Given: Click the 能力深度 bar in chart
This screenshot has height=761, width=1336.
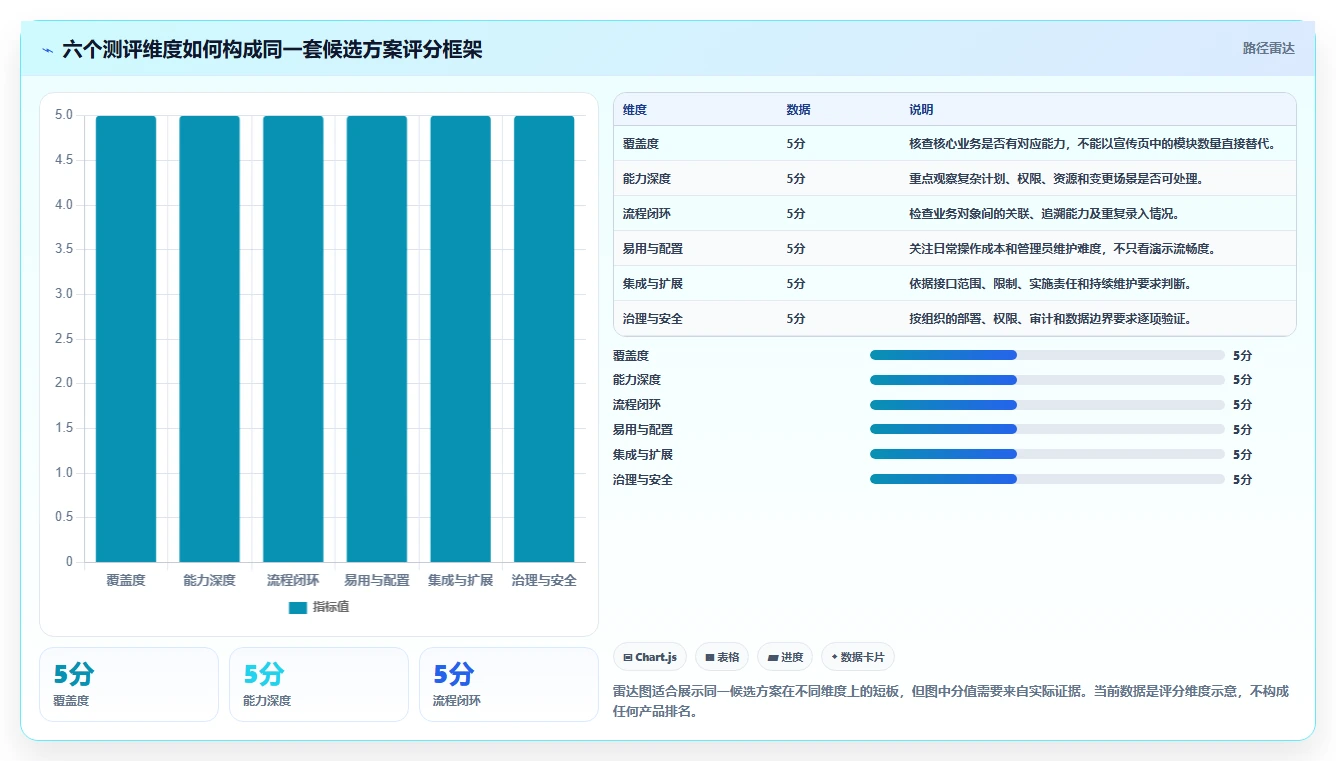Looking at the screenshot, I should tap(209, 339).
